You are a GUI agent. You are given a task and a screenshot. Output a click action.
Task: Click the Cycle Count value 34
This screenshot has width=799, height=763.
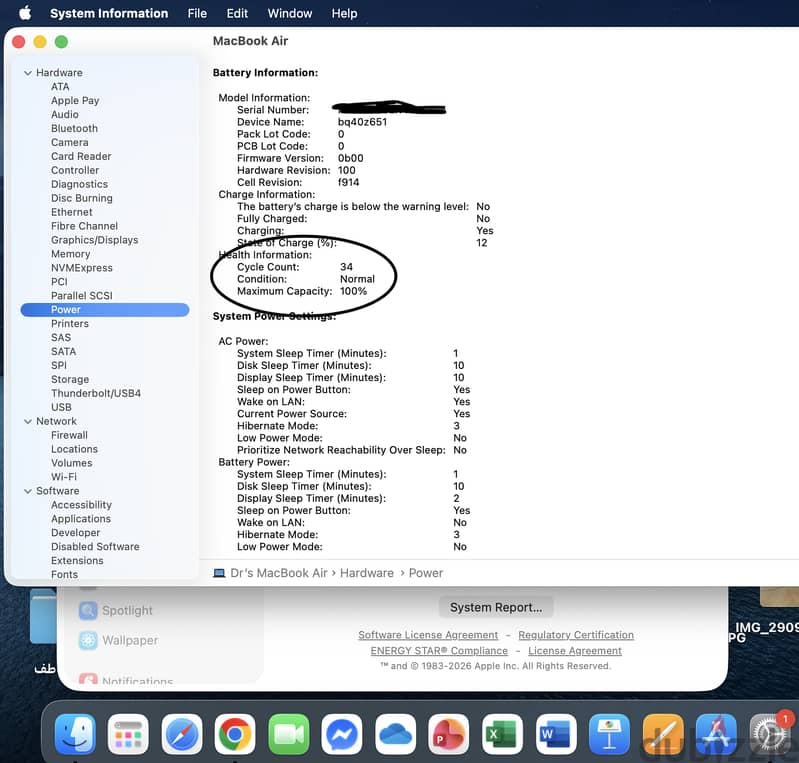point(347,267)
